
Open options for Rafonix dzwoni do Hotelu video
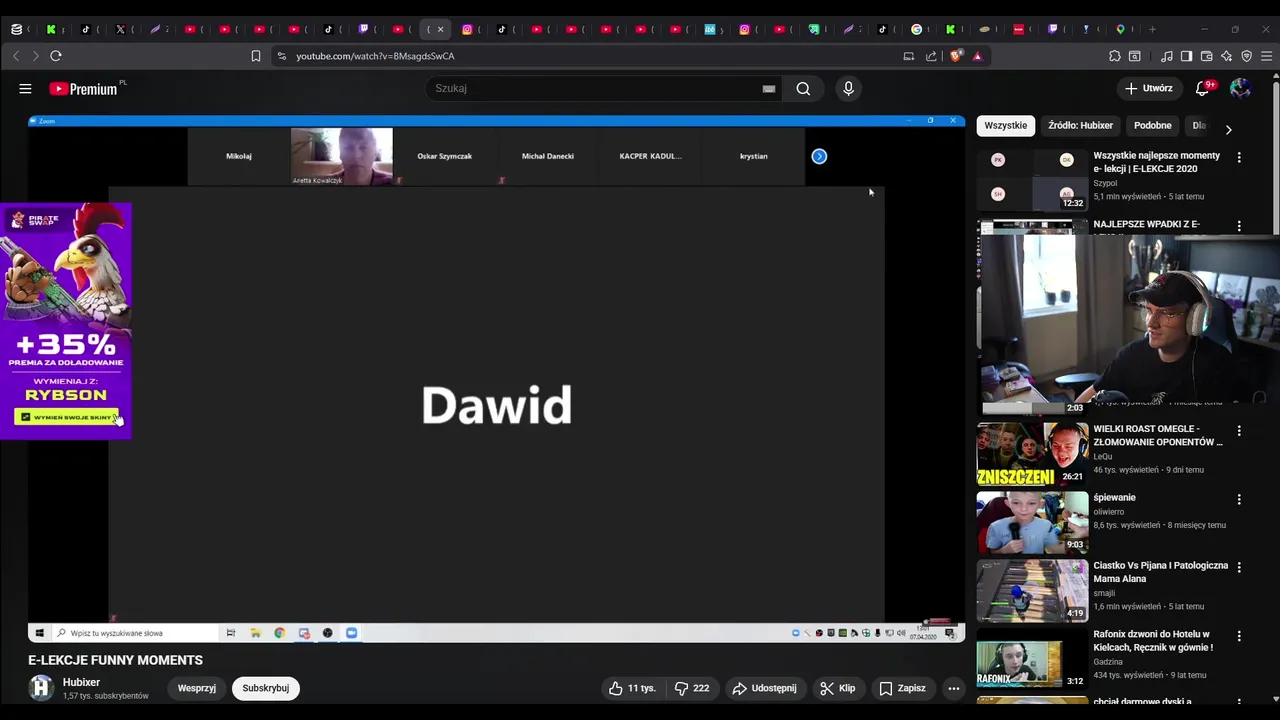(x=1239, y=636)
